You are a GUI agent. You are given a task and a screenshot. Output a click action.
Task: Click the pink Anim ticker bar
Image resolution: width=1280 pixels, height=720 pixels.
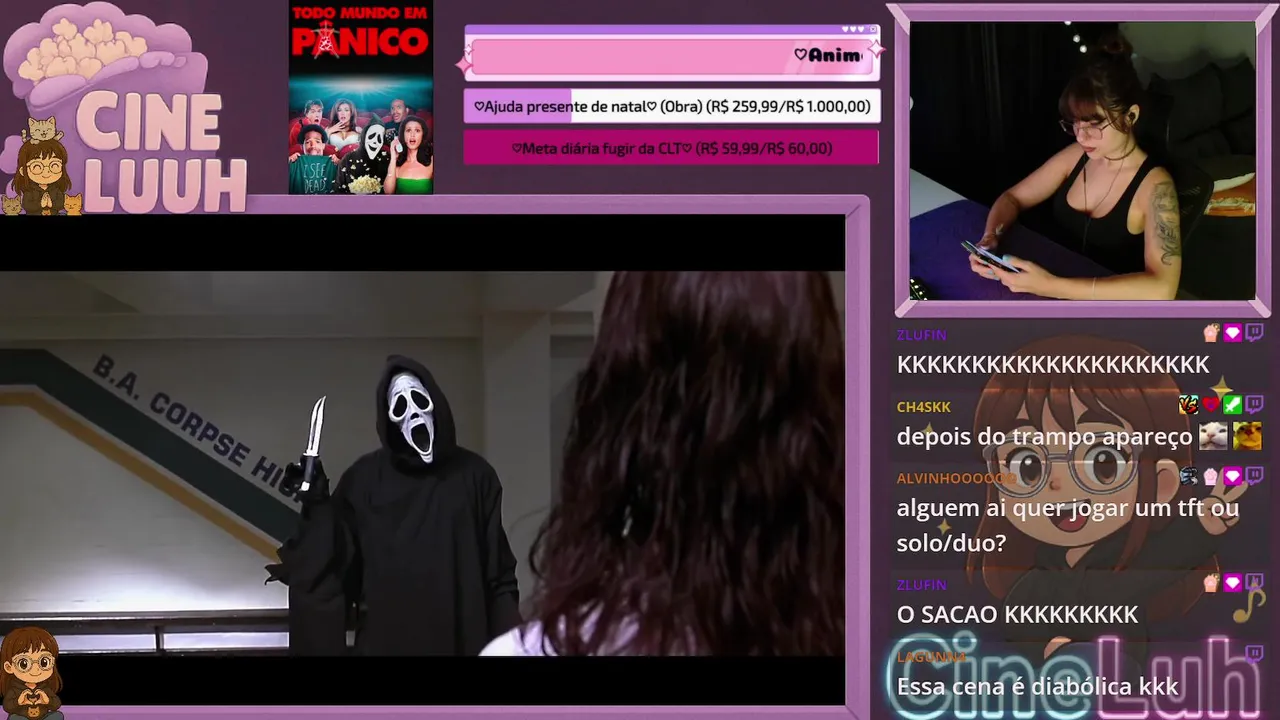point(672,55)
